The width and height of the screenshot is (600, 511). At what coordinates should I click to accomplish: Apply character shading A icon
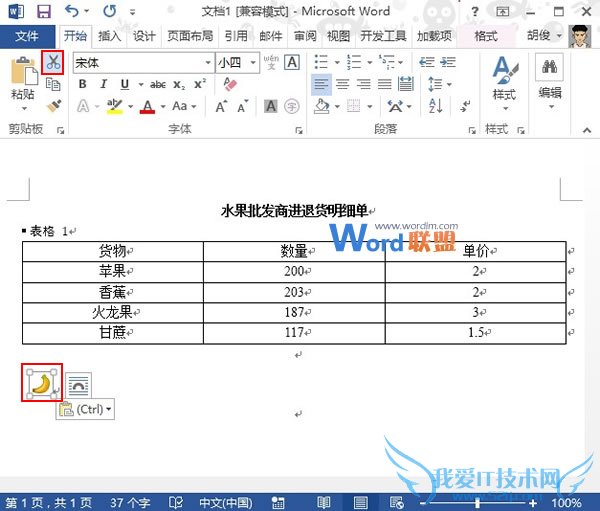tap(271, 106)
